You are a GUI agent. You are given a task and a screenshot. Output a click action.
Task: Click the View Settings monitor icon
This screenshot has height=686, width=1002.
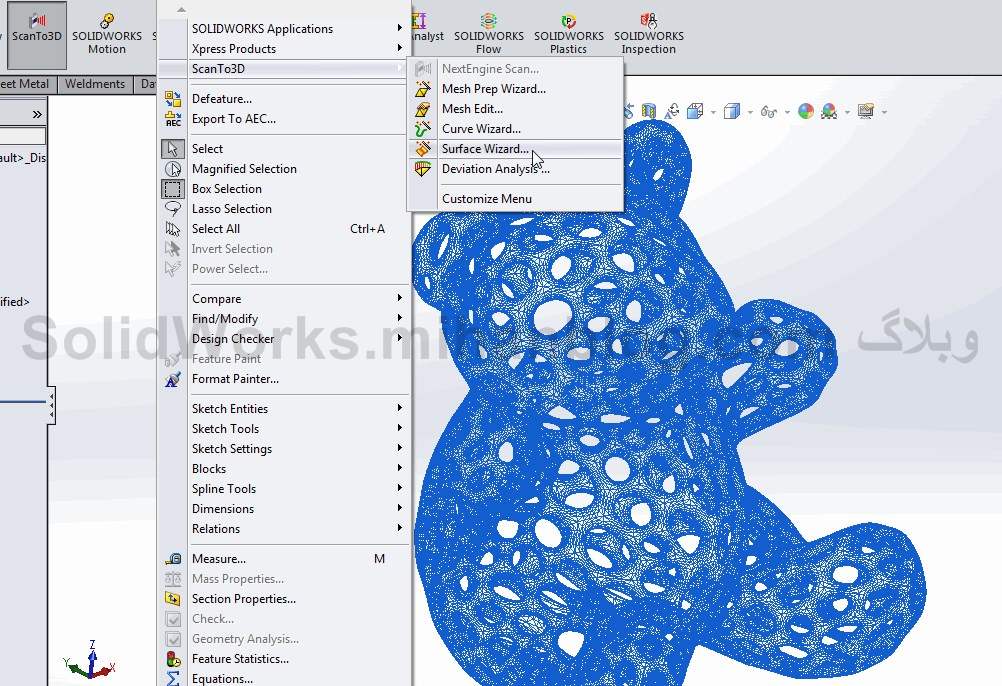pyautogui.click(x=866, y=112)
